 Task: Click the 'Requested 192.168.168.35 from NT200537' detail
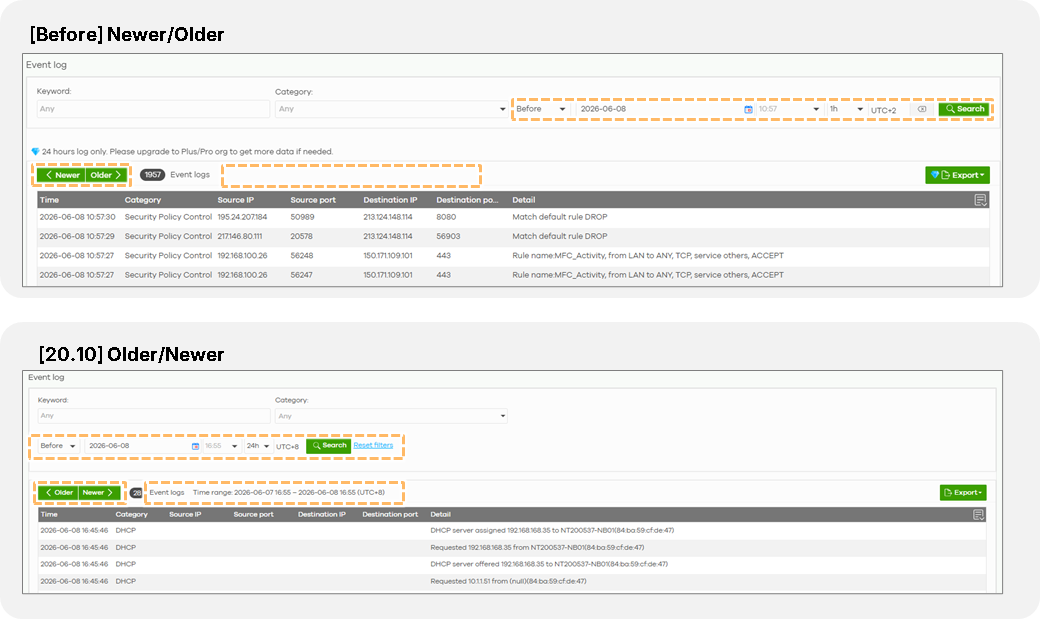pyautogui.click(x=537, y=547)
